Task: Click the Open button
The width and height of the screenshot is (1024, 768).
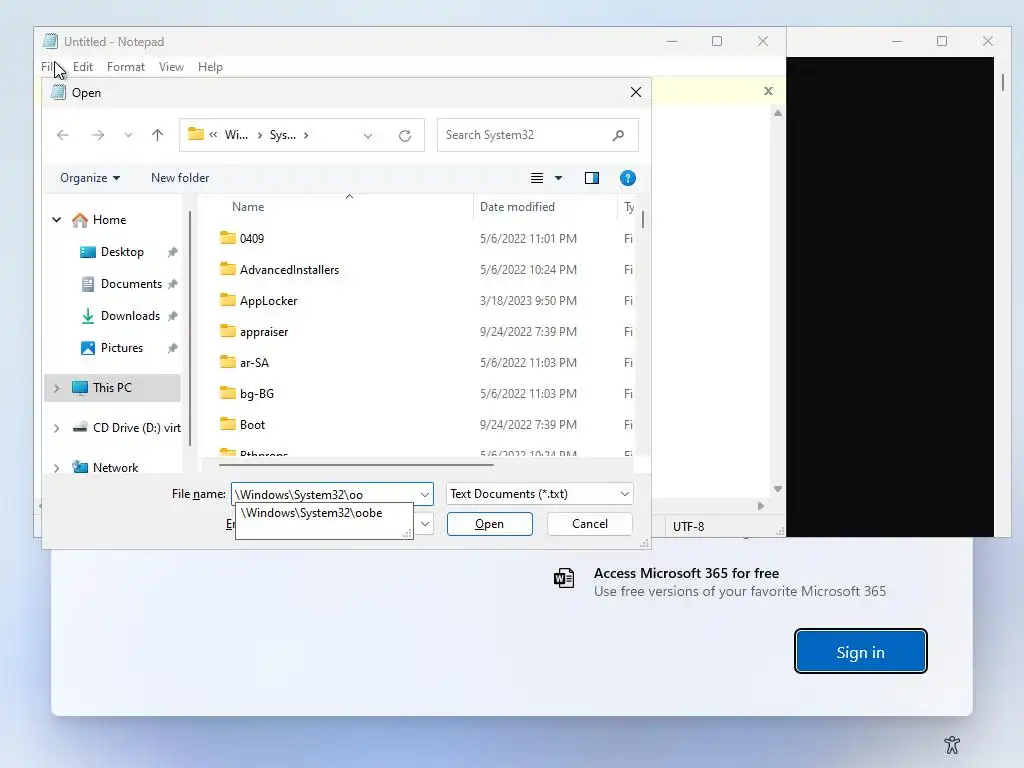Action: click(490, 524)
